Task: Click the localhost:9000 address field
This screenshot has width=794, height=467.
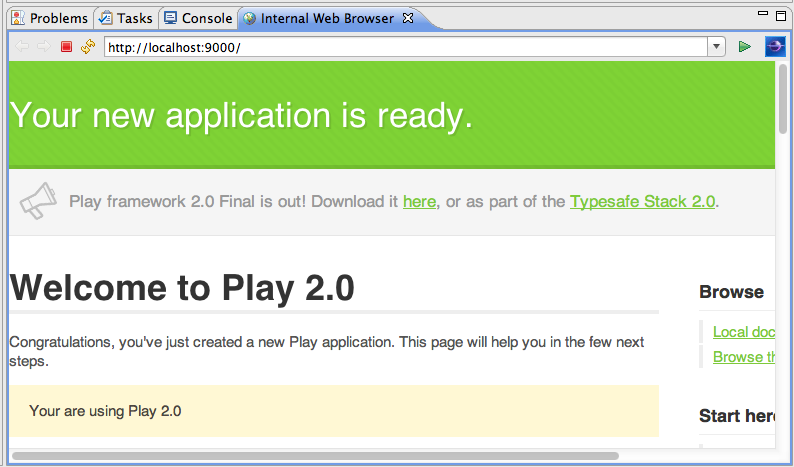Action: (x=406, y=47)
